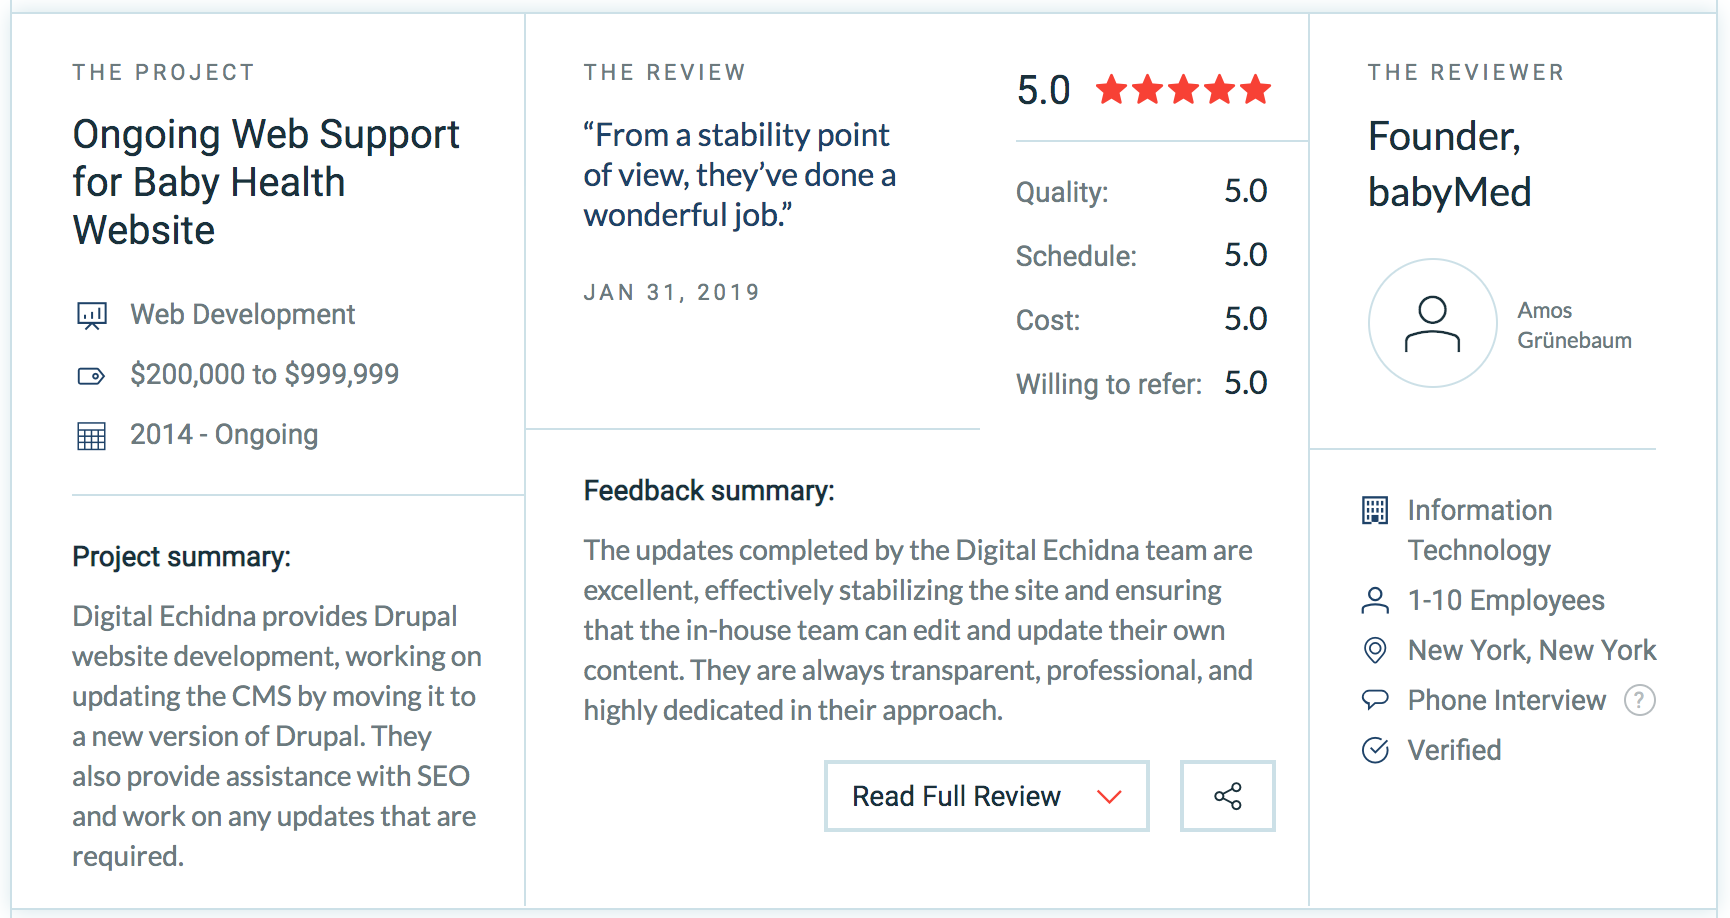Click the calendar icon beside 2014 - Ongoing

91,436
